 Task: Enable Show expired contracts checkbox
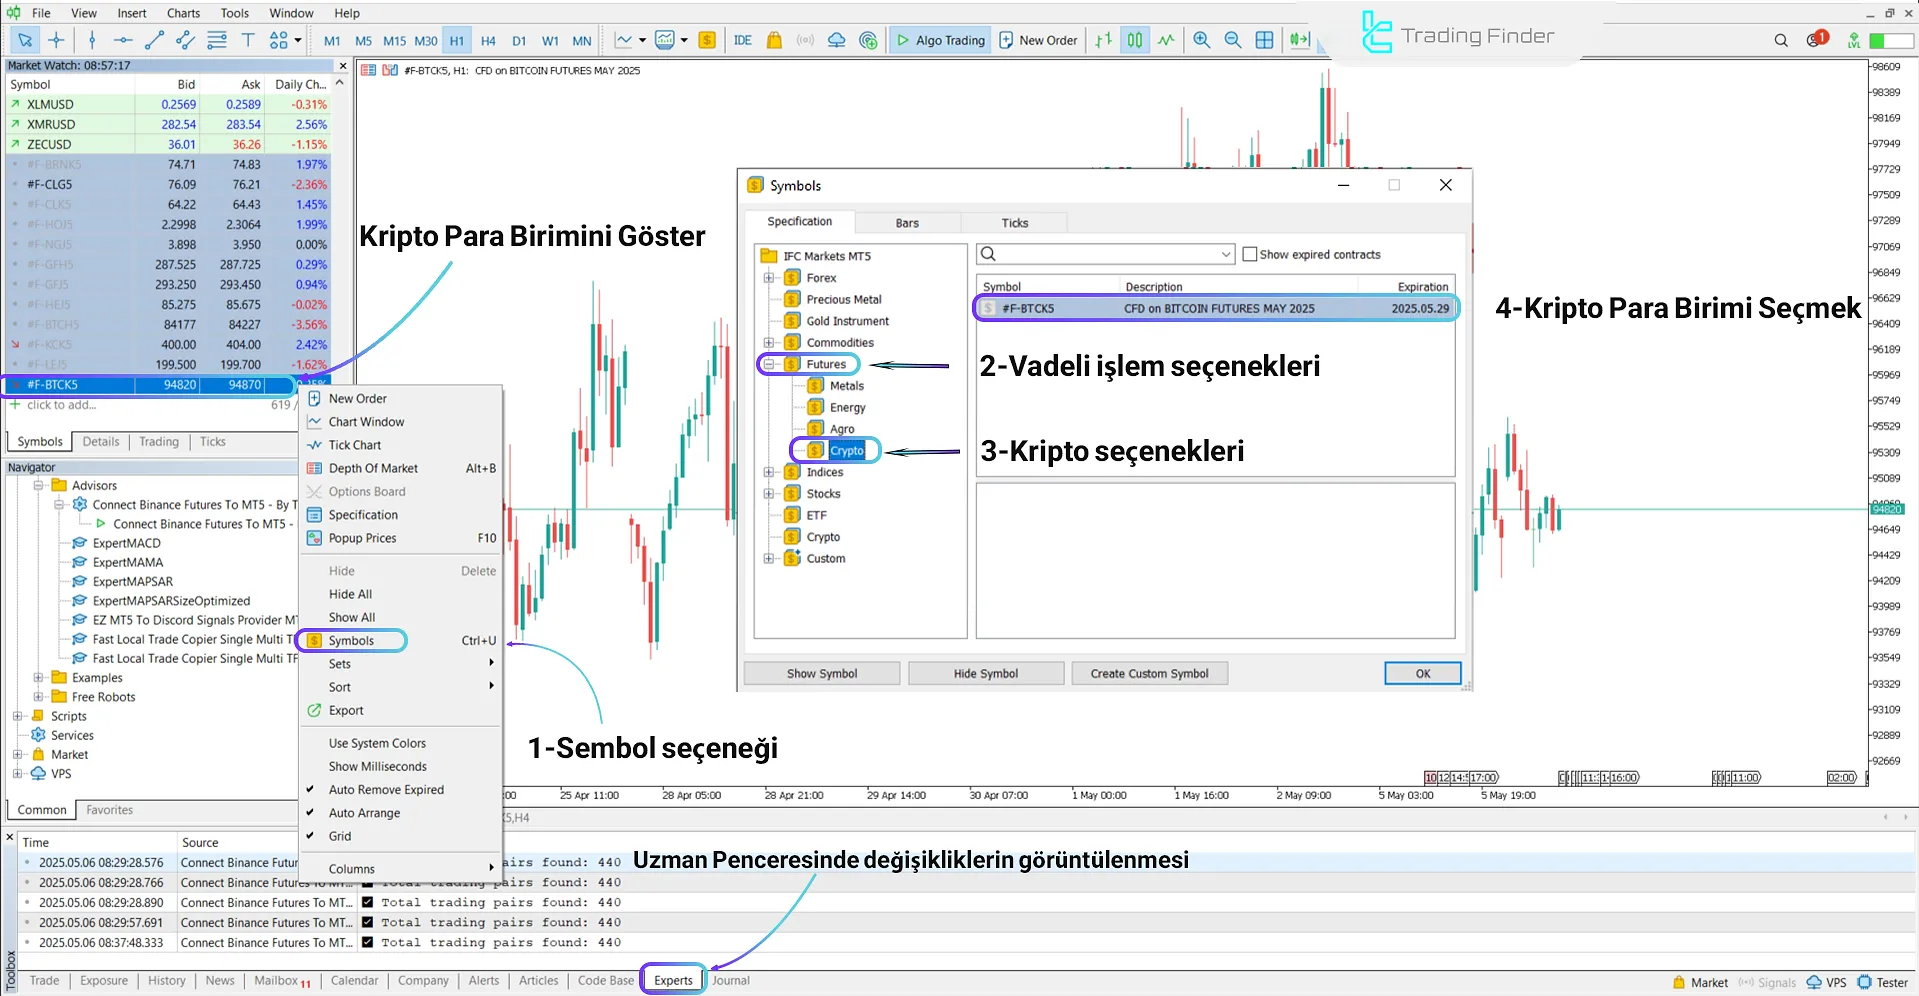click(x=1249, y=254)
